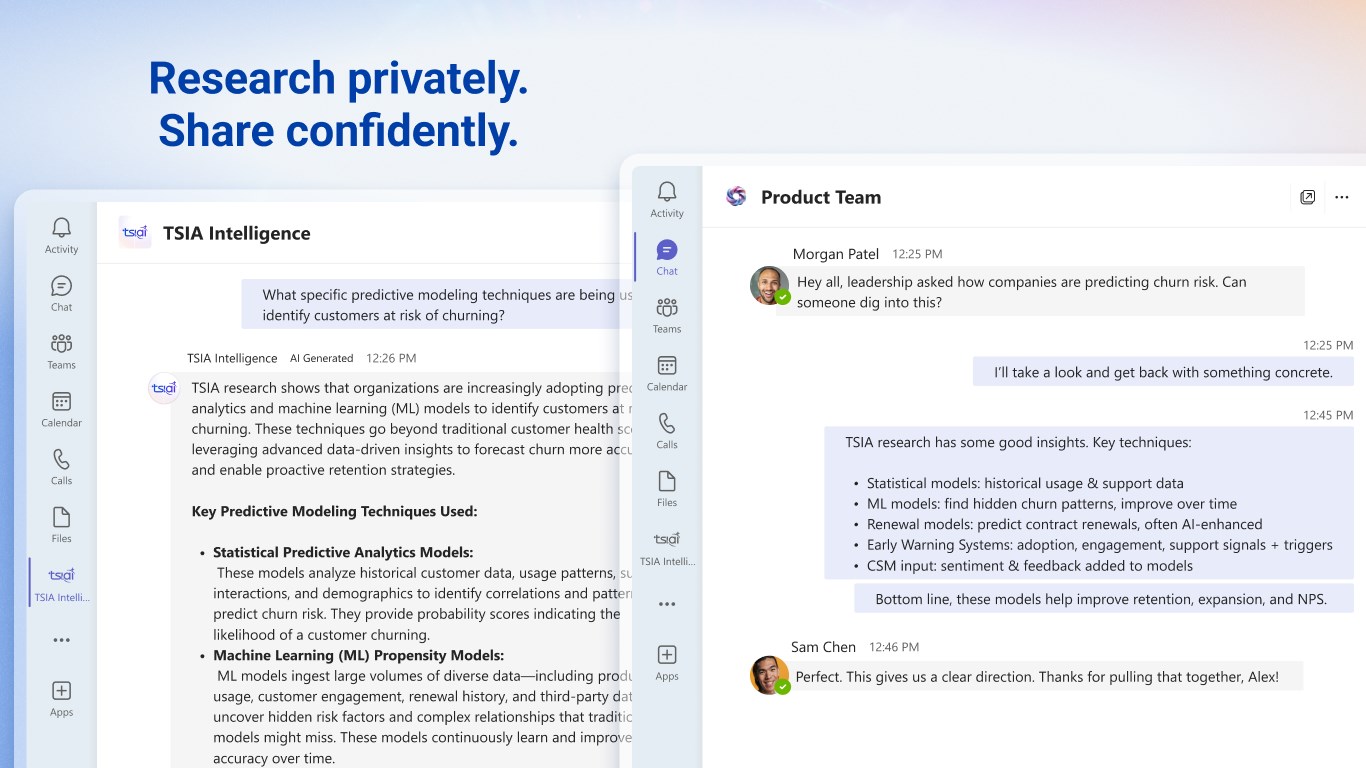Click TSIA Intelligence bot avatar beside the response
Screen dimensions: 1366x768
pyautogui.click(x=163, y=388)
